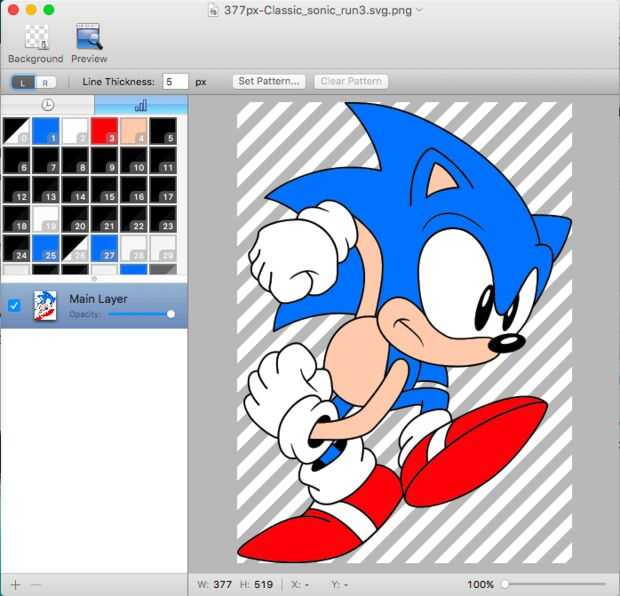Pick color swatch number 6

(x=16, y=160)
